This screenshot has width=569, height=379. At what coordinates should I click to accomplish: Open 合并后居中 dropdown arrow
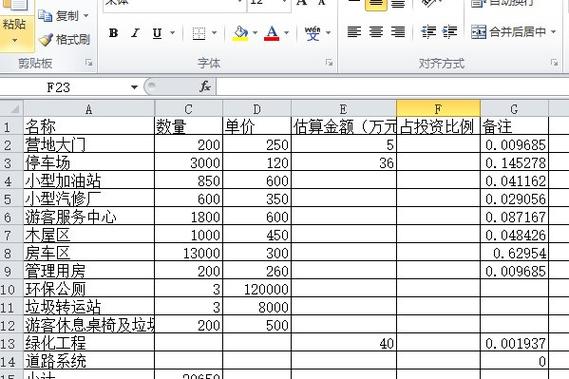click(553, 32)
